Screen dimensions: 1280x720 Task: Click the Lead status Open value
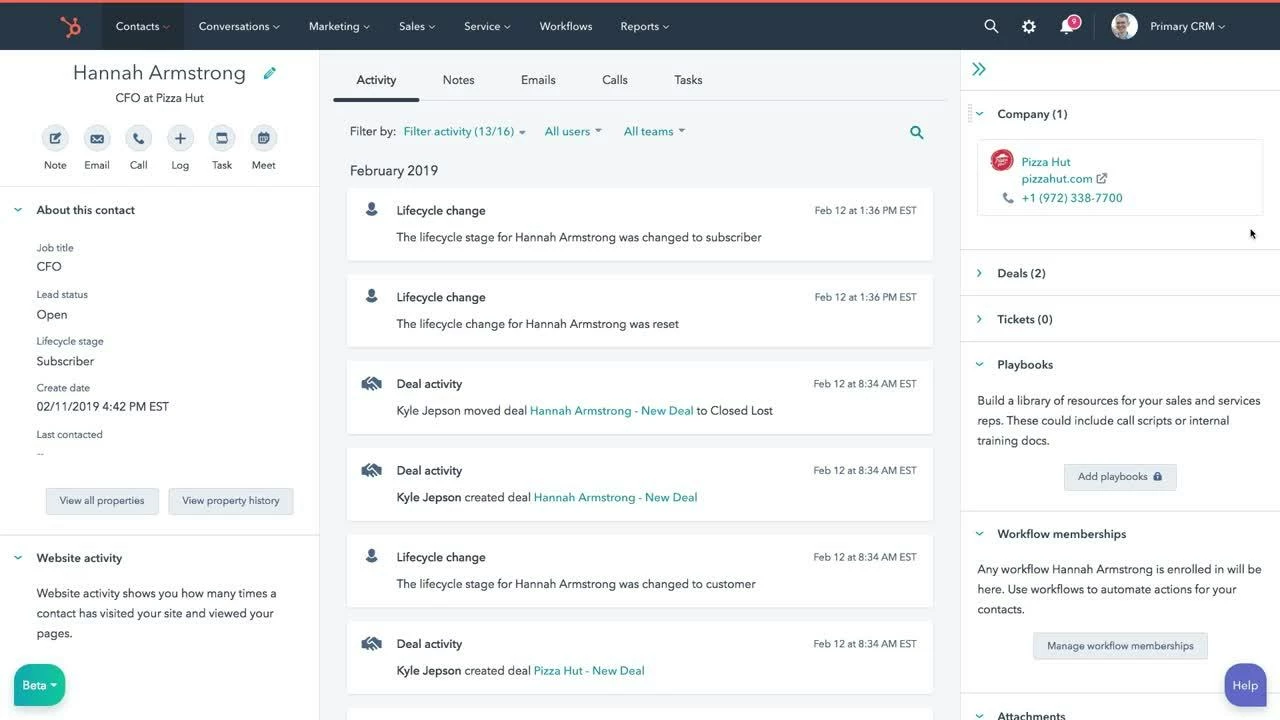(52, 315)
